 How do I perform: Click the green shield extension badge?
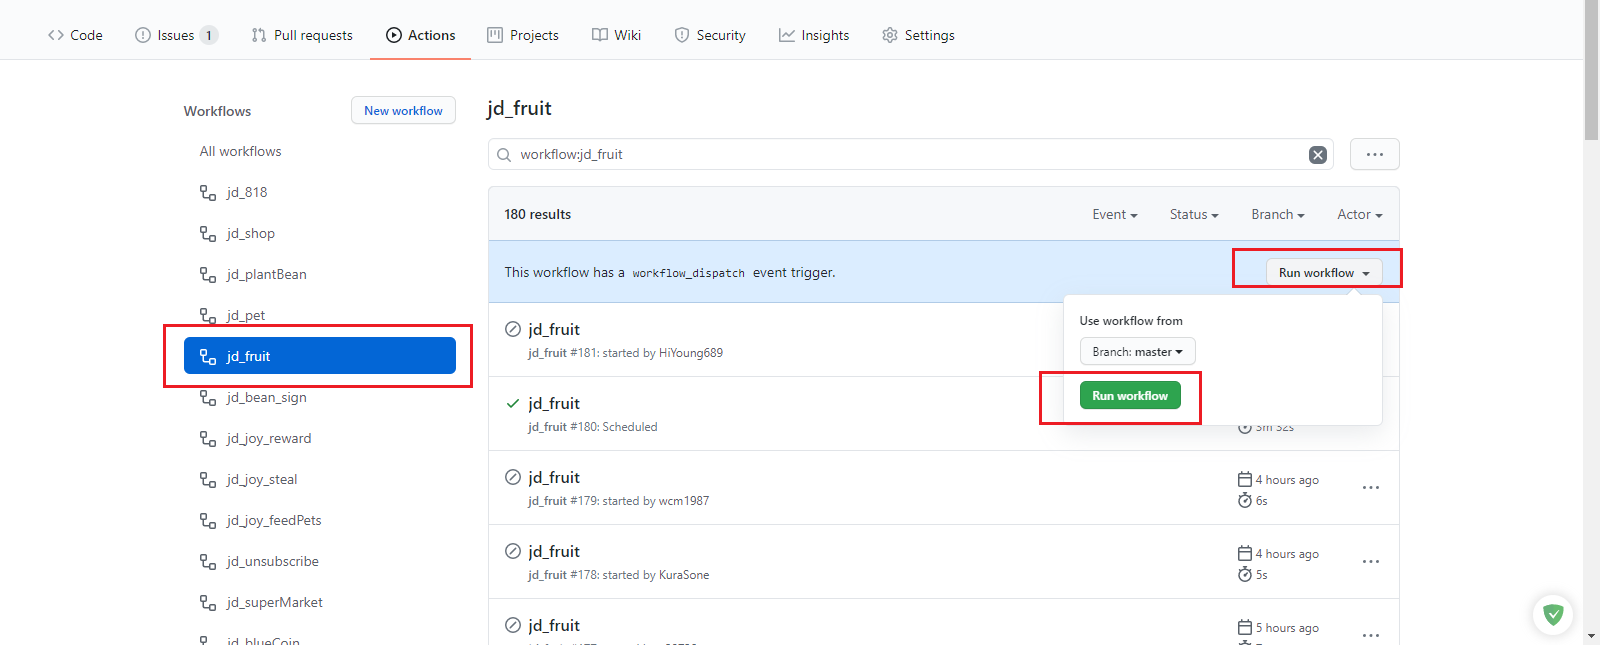click(x=1553, y=614)
